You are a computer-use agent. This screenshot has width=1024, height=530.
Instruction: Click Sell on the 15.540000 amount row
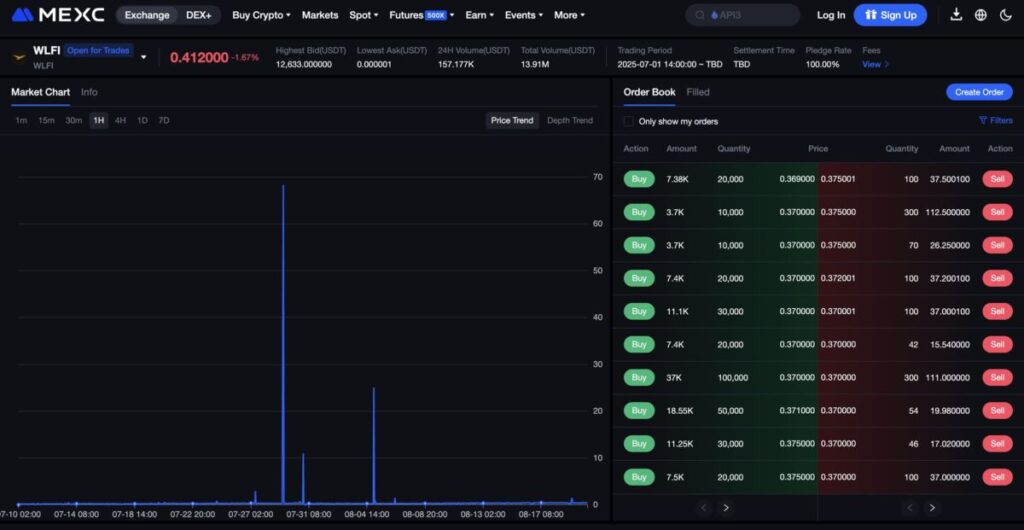pos(997,344)
